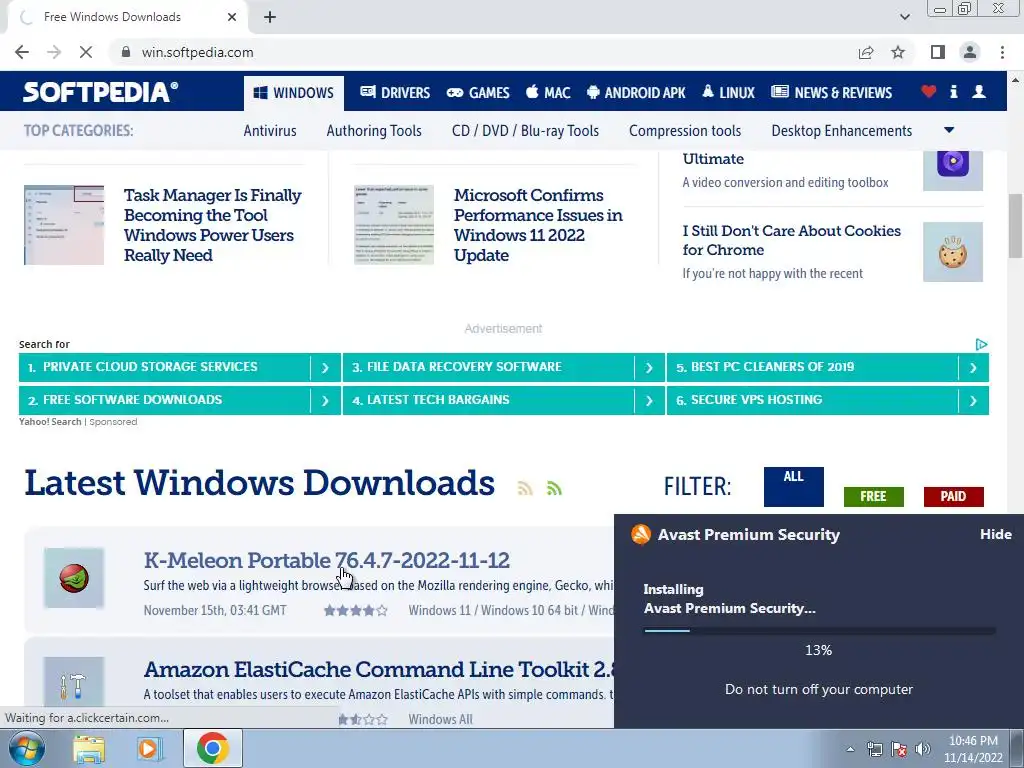Open Private Cloud Storage Services ad
Screen dimensions: 1024x768
click(150, 367)
